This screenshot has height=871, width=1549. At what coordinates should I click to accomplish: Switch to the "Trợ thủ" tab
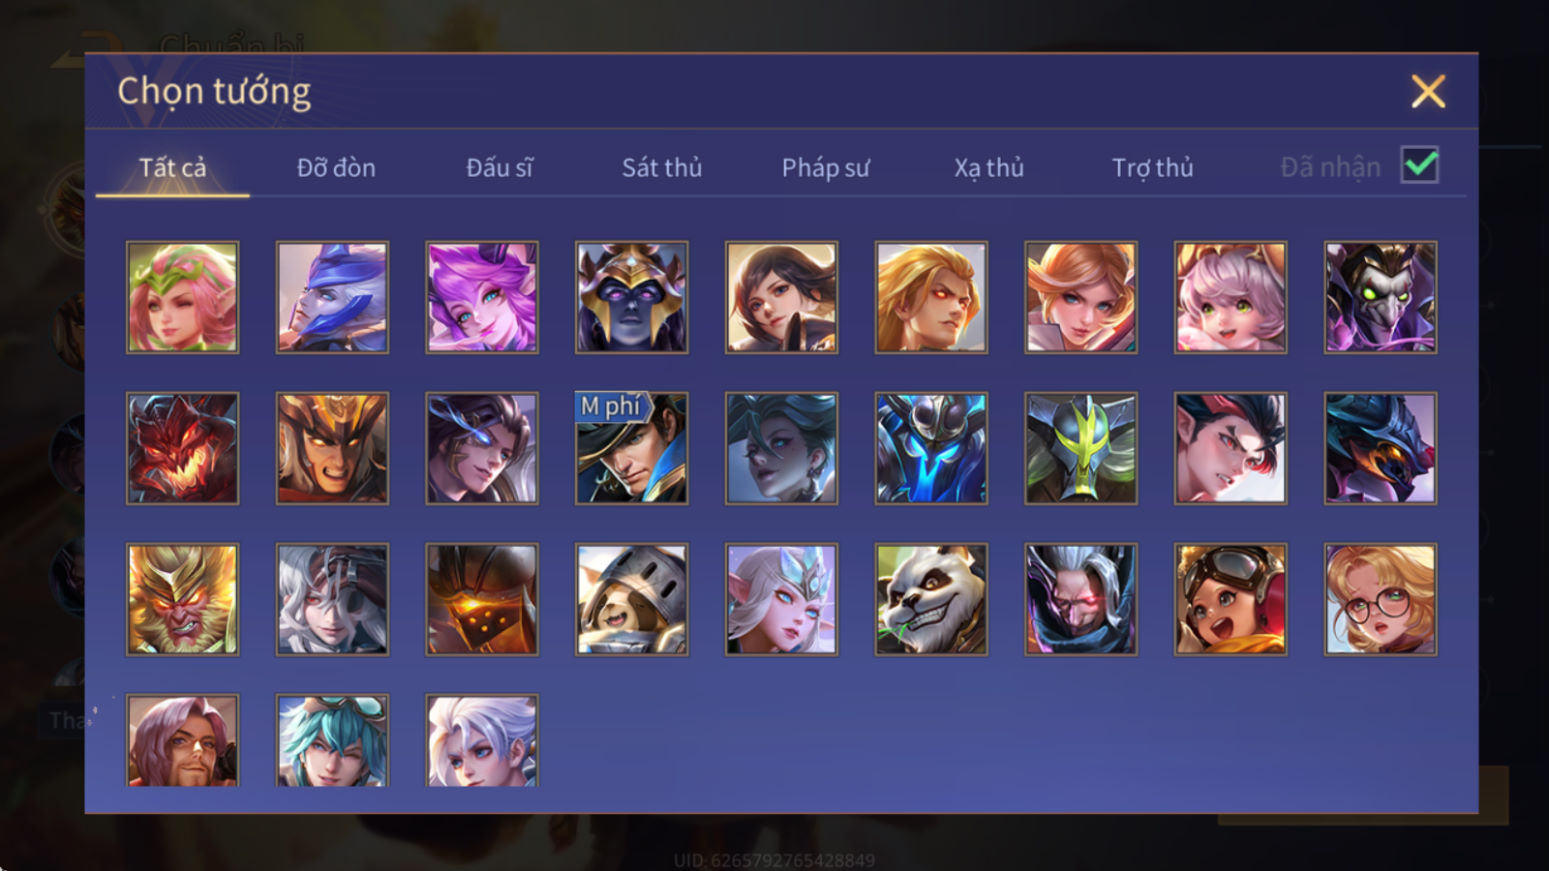coord(1152,167)
